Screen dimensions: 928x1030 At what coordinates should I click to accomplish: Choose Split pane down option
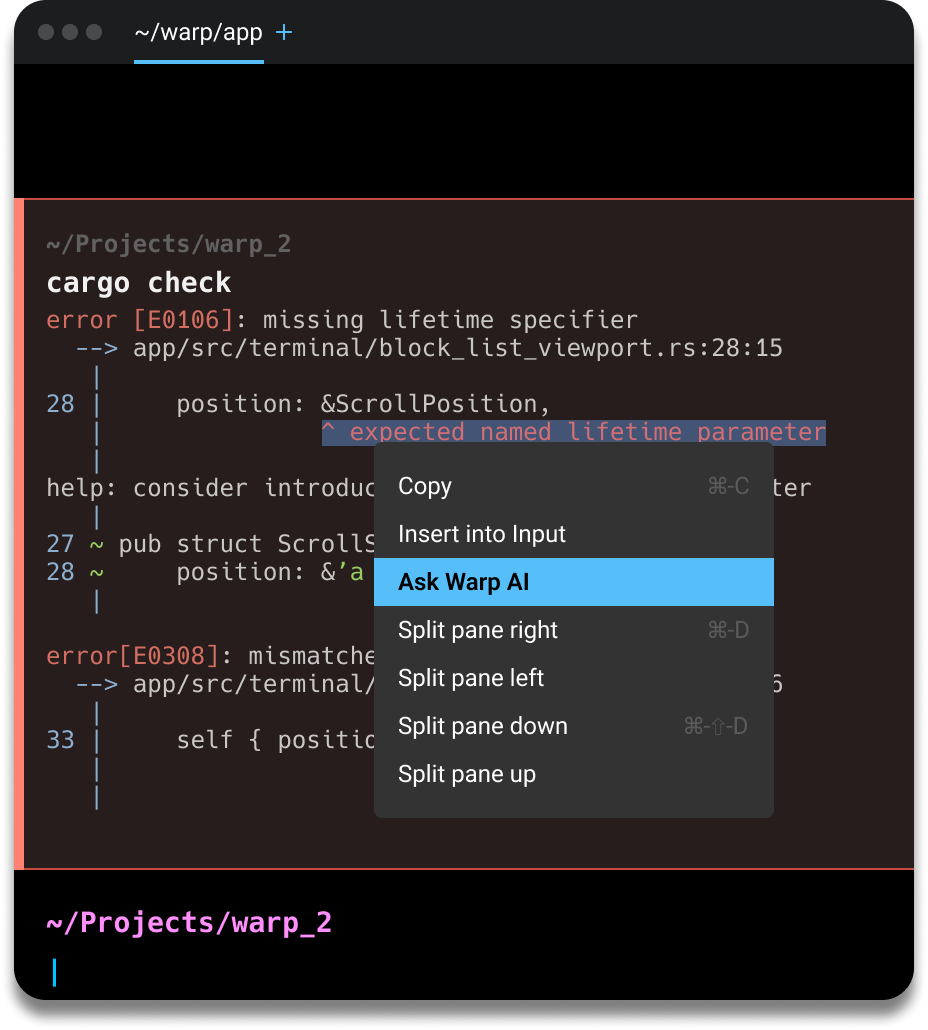tap(573, 726)
